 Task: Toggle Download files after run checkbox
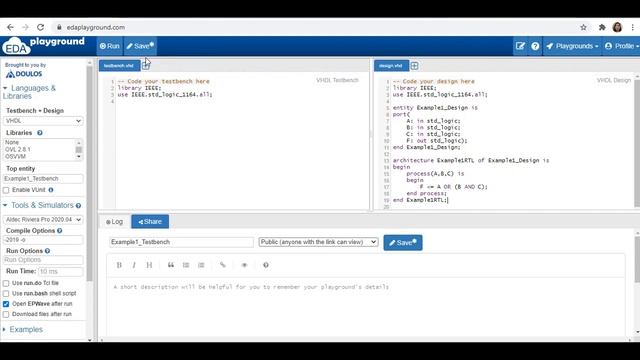click(x=6, y=314)
